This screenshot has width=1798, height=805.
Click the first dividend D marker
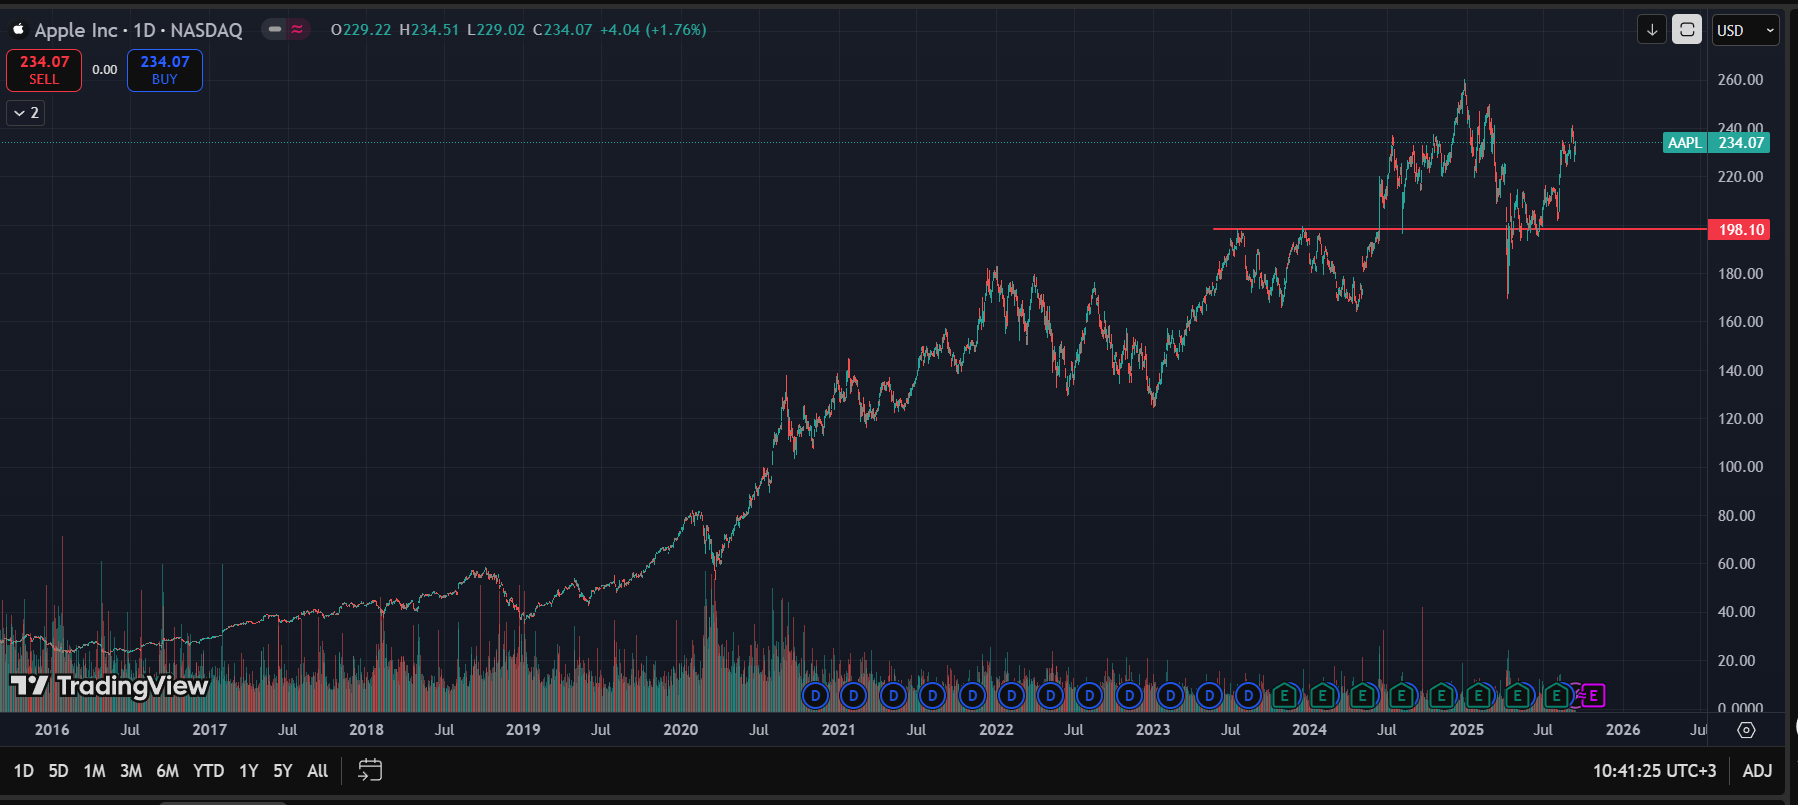click(816, 695)
